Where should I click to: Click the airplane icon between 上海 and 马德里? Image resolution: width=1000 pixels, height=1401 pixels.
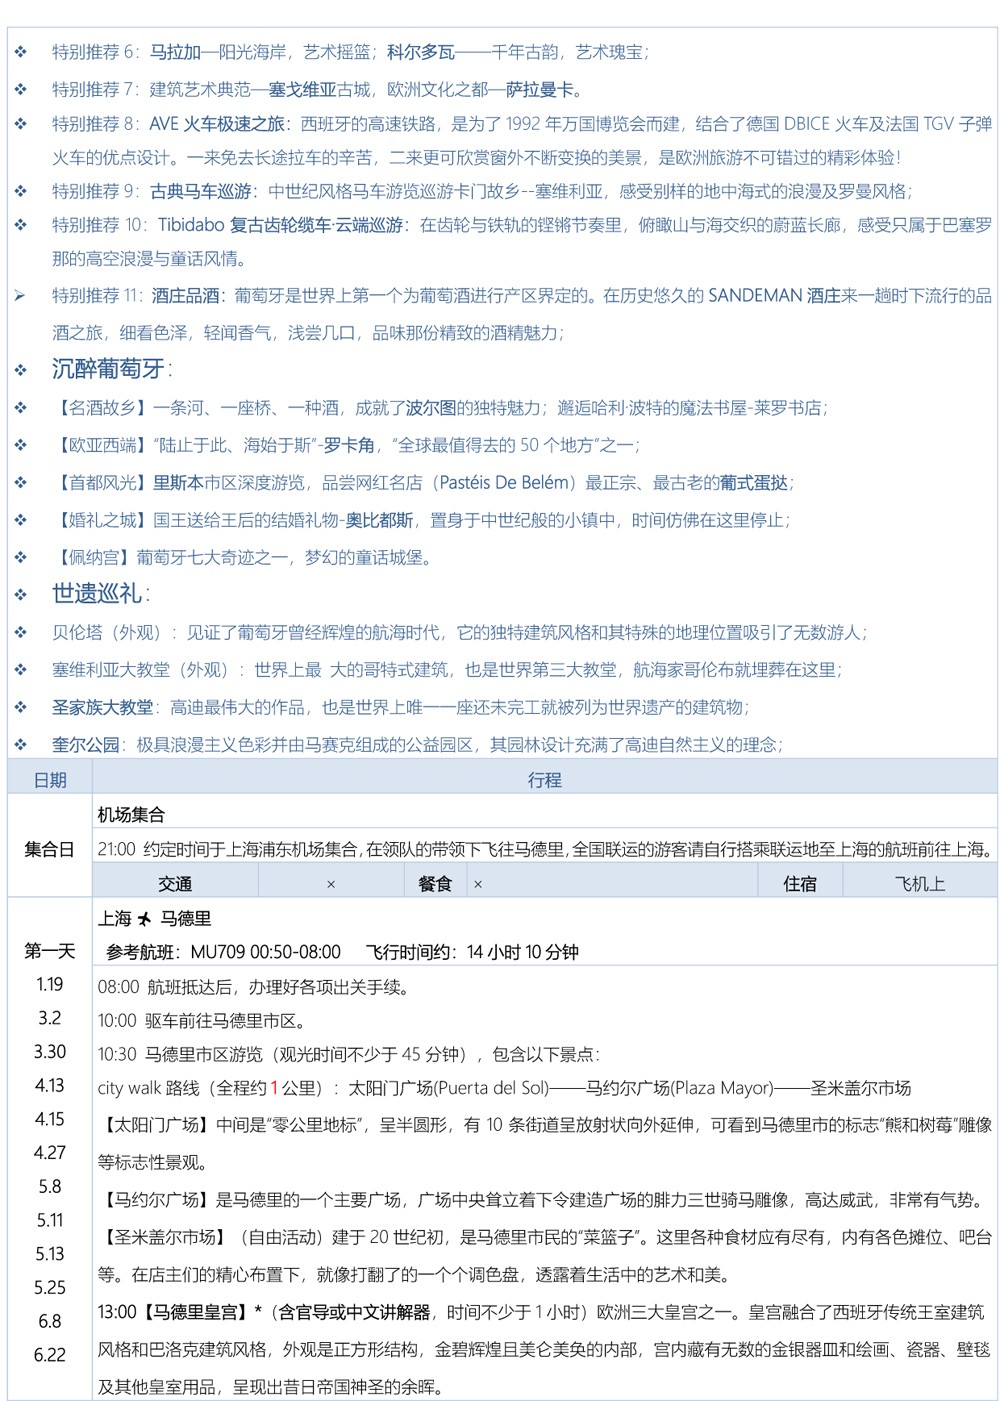tap(145, 918)
